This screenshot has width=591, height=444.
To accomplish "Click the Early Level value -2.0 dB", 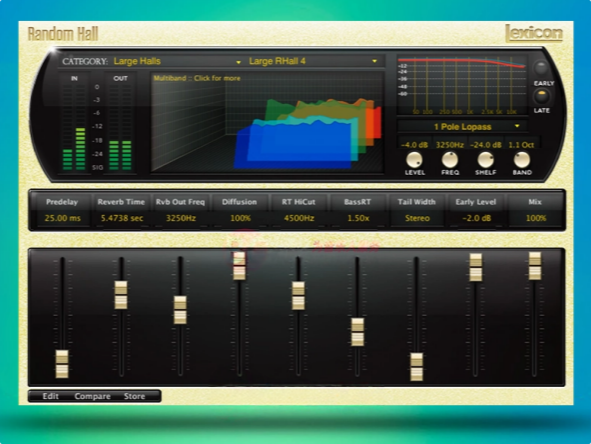I will [x=476, y=218].
